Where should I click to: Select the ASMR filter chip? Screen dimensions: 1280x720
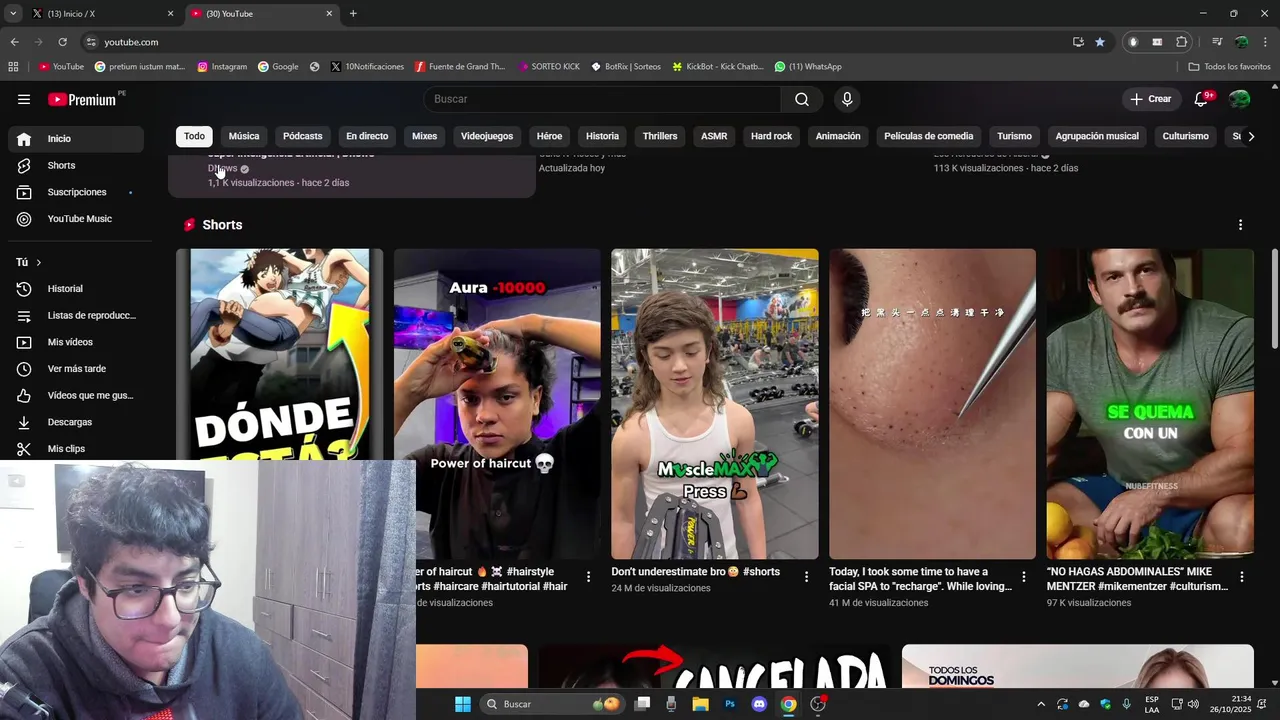[x=714, y=137]
